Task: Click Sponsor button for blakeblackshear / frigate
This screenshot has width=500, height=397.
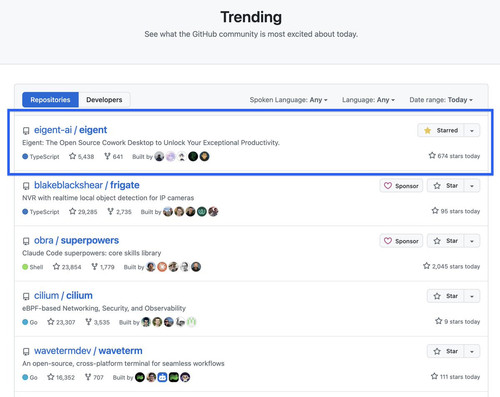Action: (x=401, y=186)
